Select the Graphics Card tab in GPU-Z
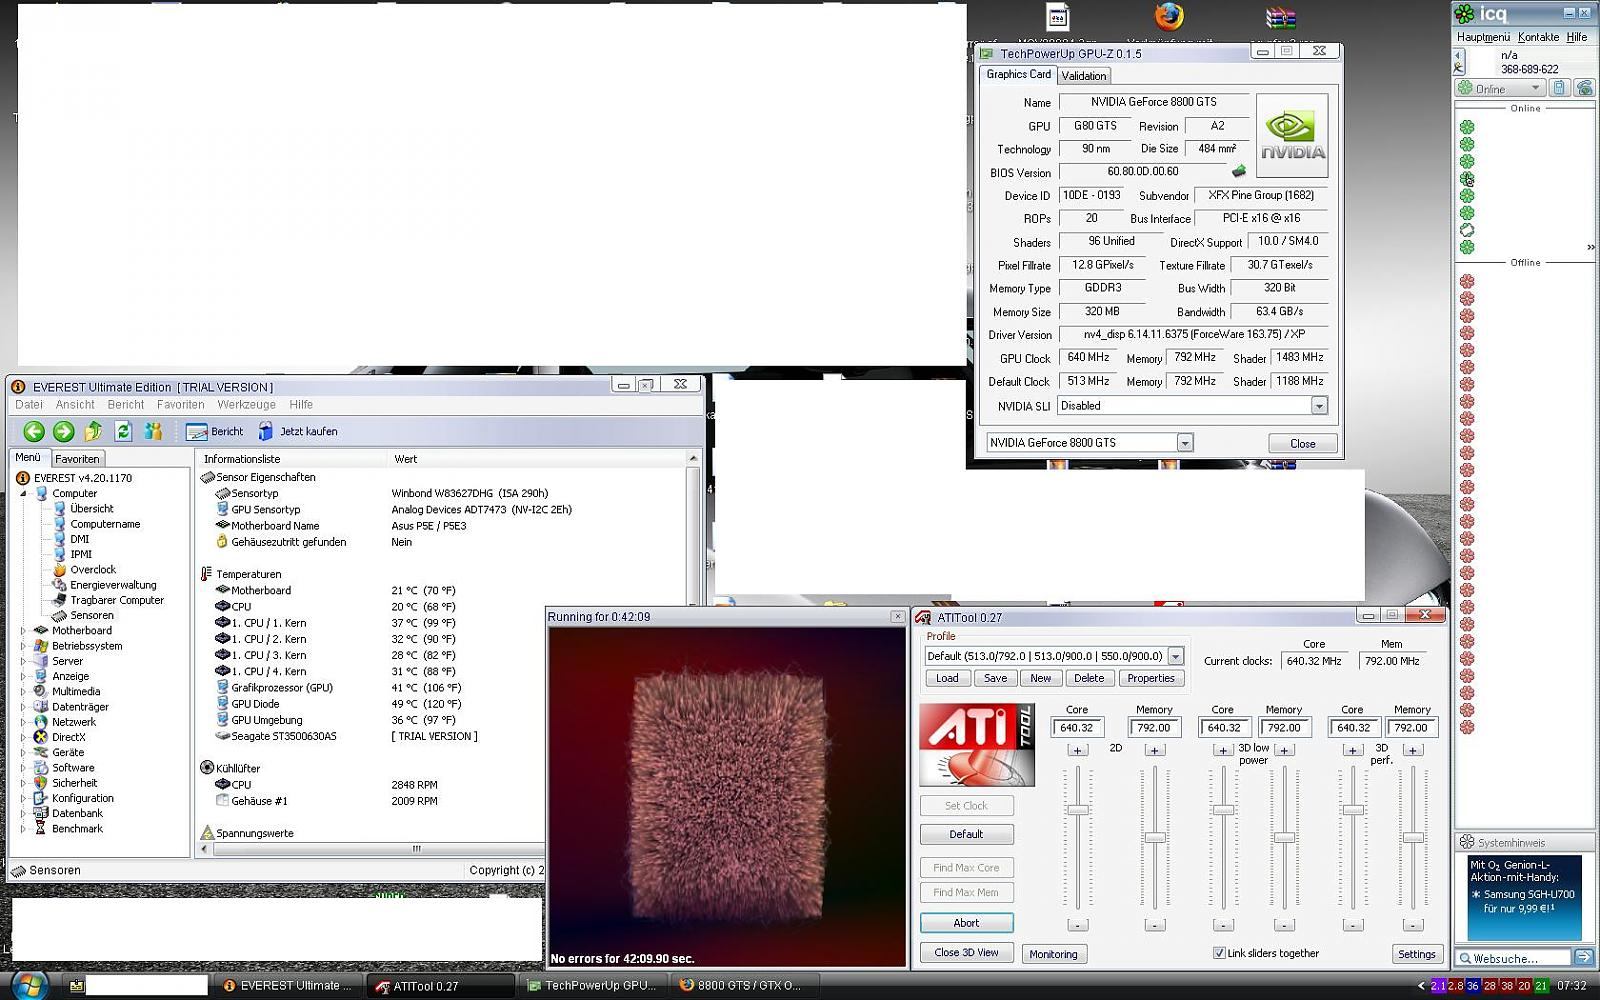This screenshot has height=1000, width=1600. 1018,75
